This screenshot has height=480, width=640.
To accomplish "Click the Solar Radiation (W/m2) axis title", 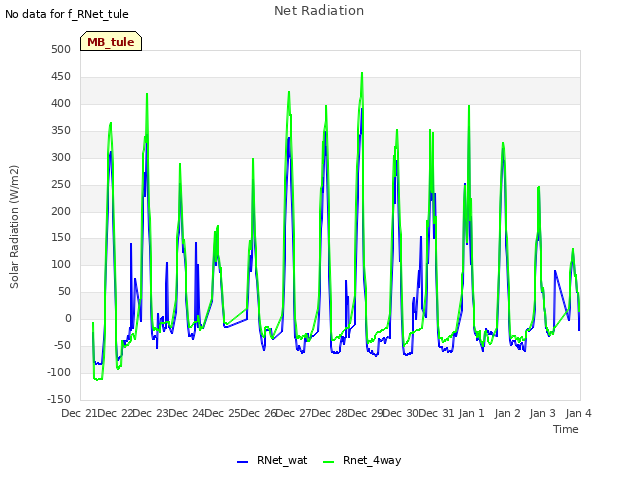I will coord(14,227).
